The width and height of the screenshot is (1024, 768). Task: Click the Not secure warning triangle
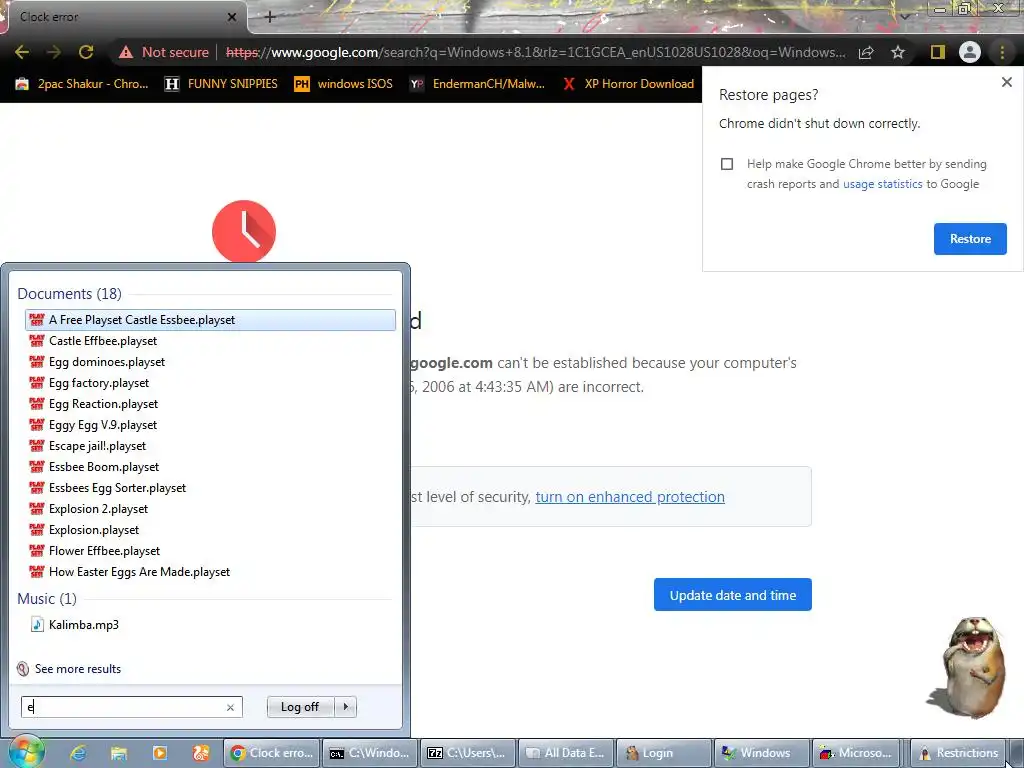point(126,52)
